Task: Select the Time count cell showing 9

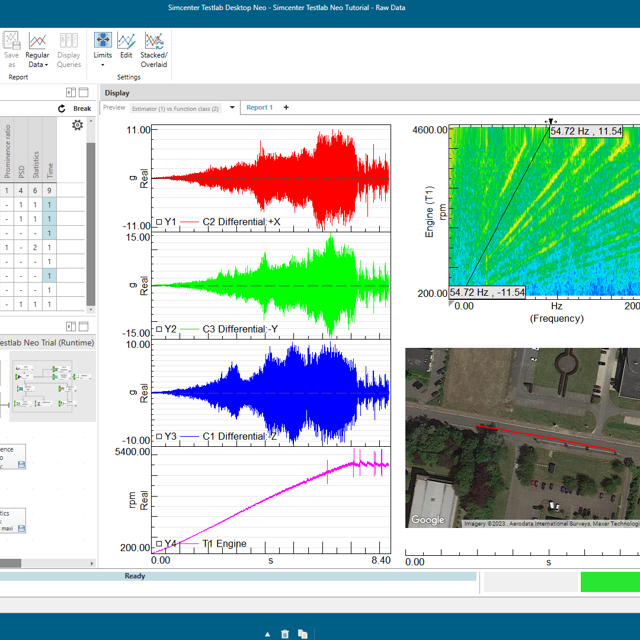Action: point(49,190)
